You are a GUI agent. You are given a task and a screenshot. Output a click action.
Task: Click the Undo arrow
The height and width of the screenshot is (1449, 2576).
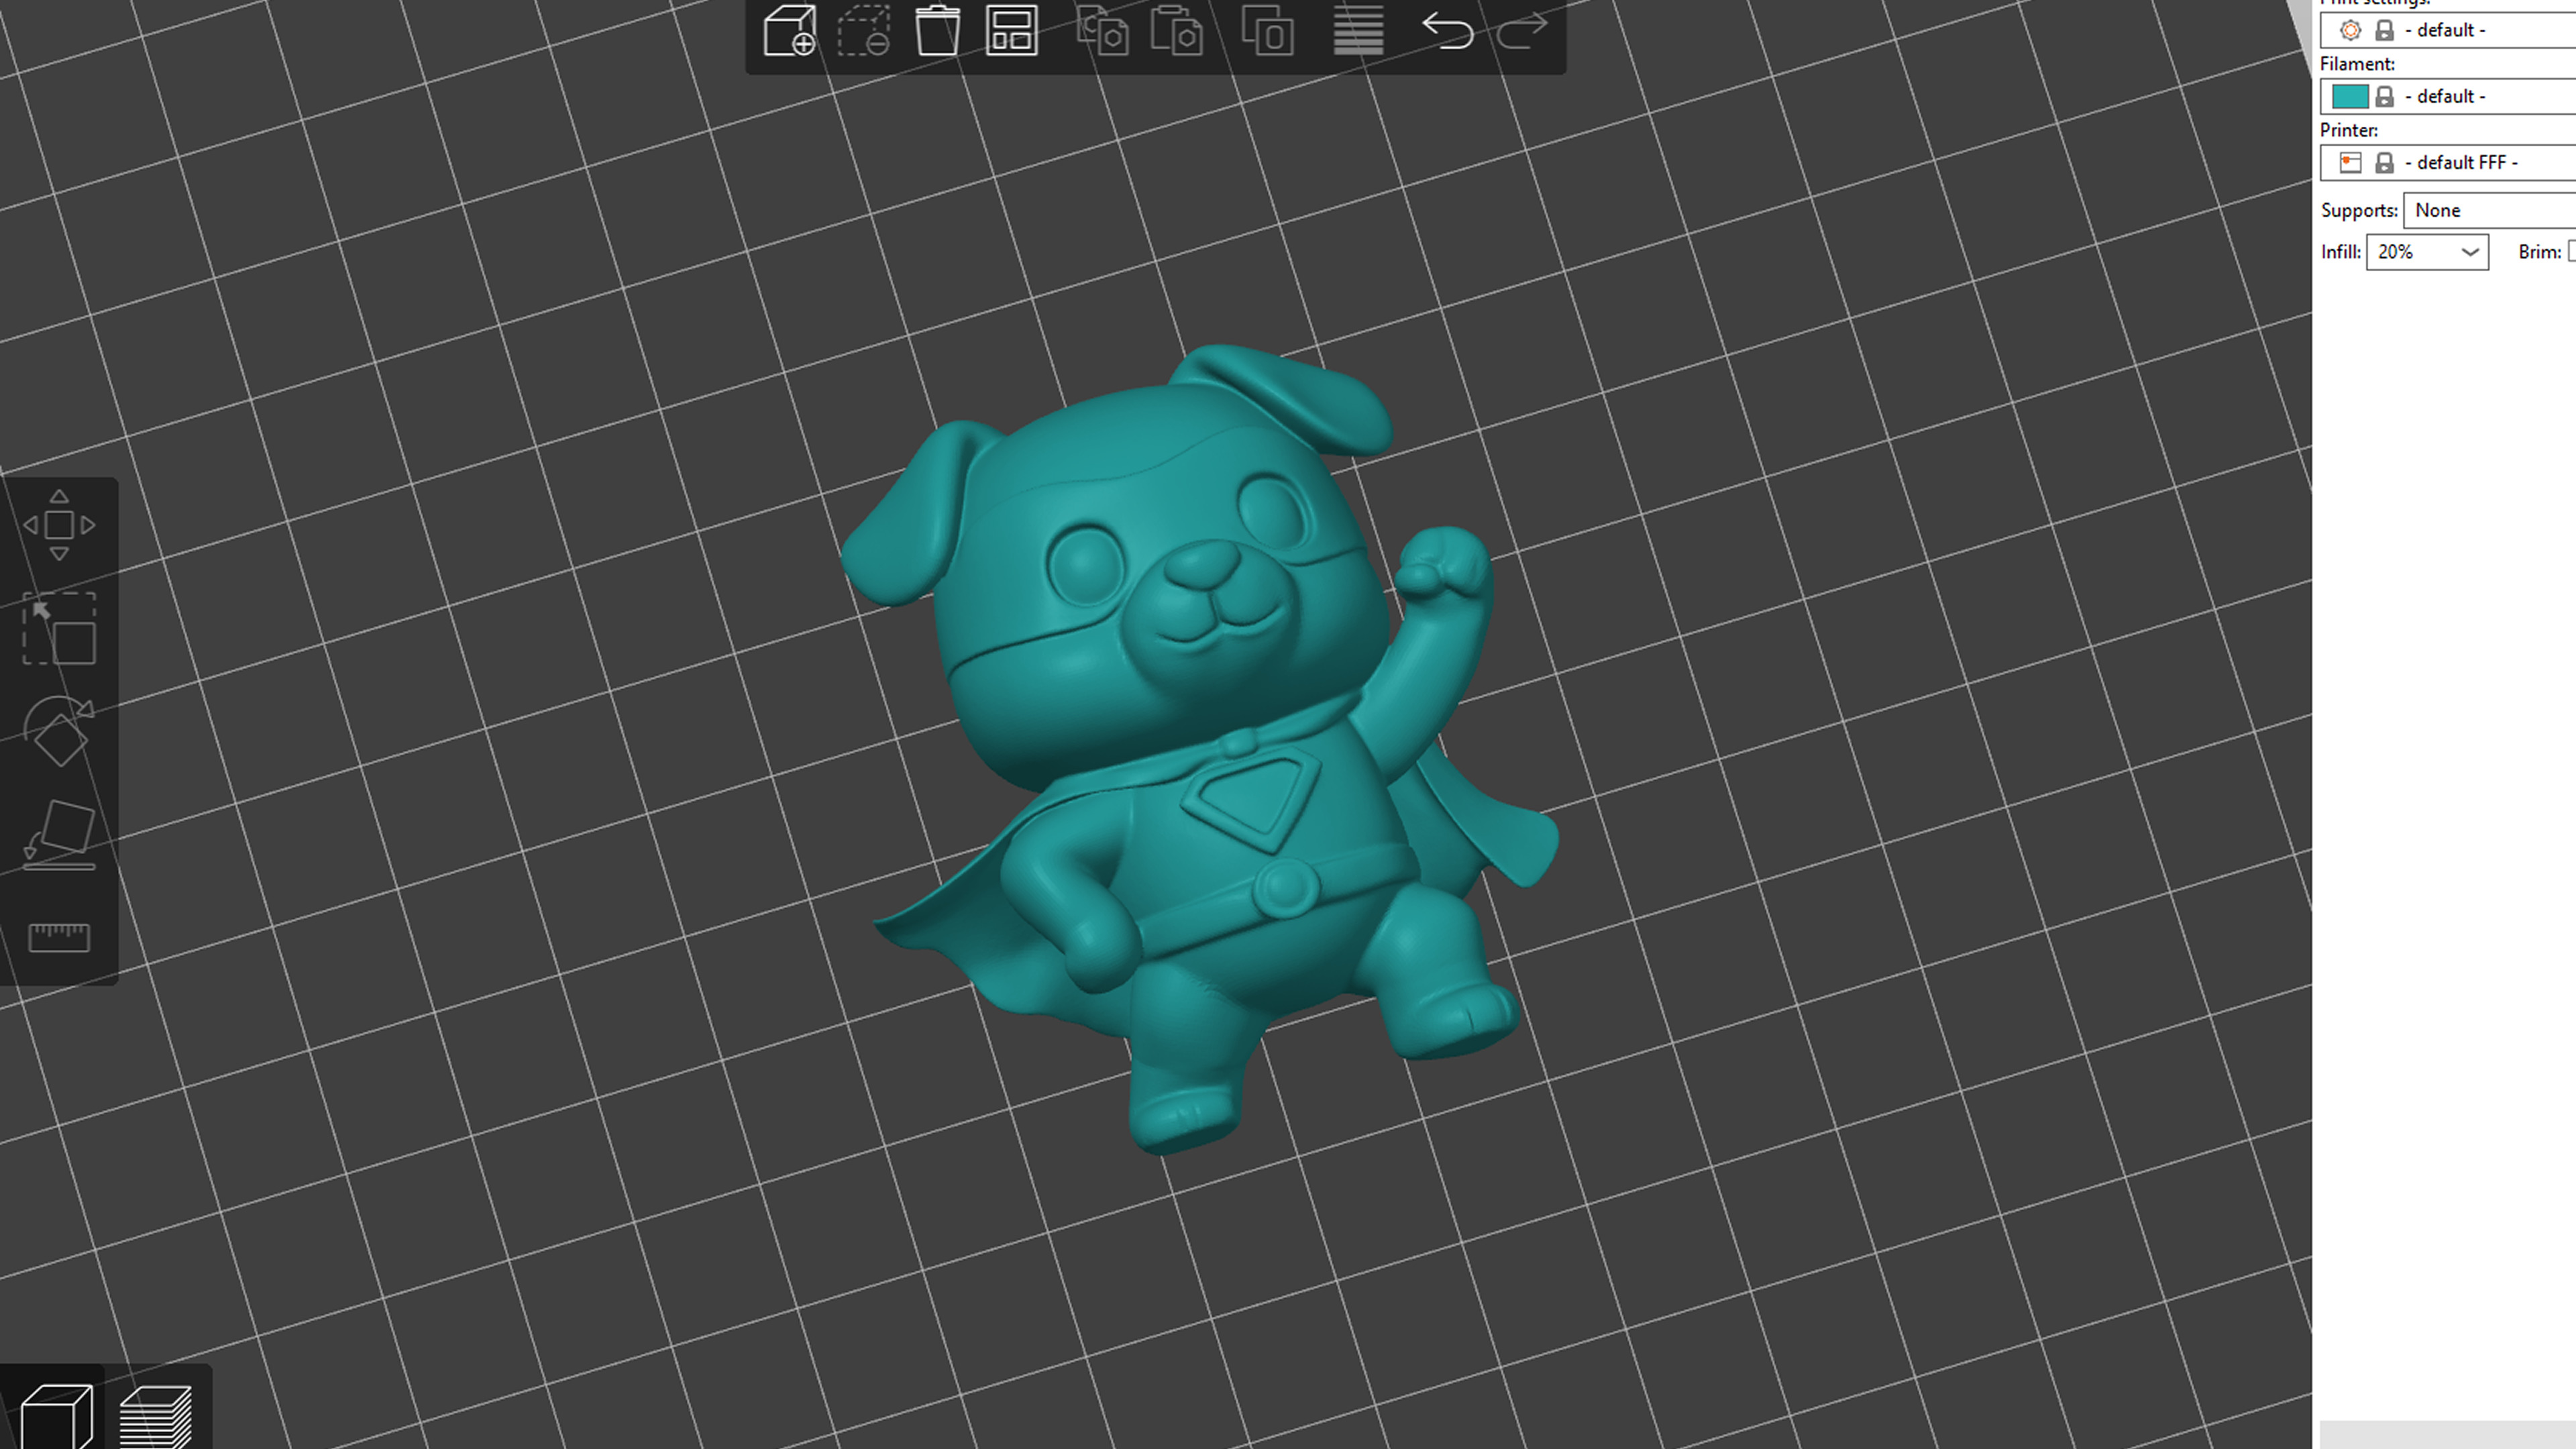(1447, 31)
